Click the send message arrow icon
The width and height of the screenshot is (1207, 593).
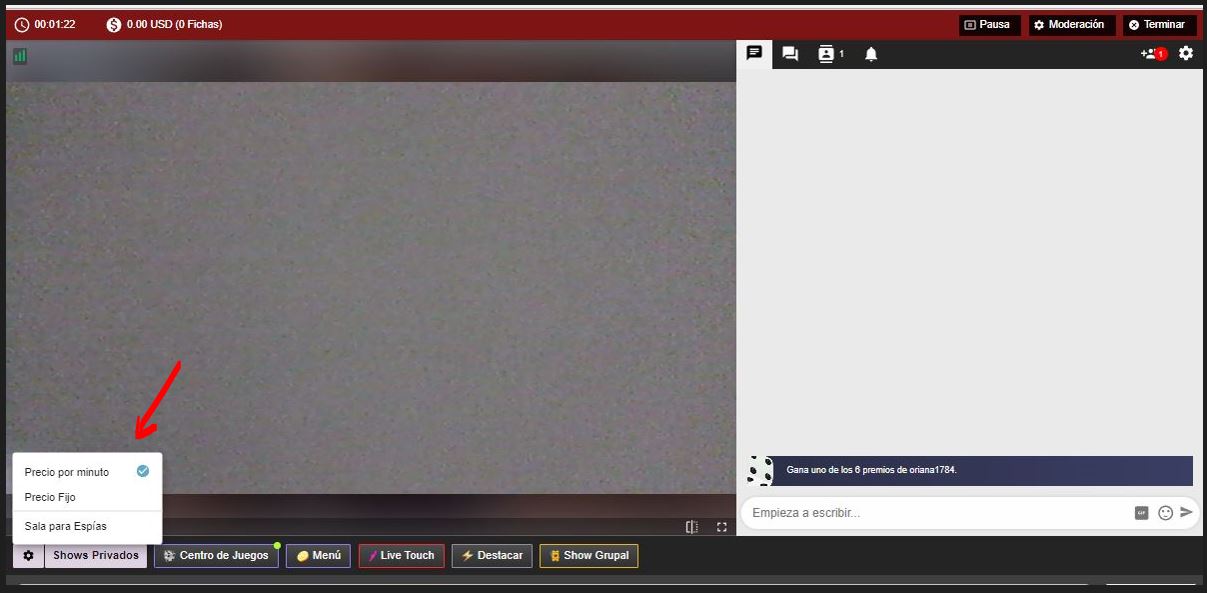pos(1187,512)
